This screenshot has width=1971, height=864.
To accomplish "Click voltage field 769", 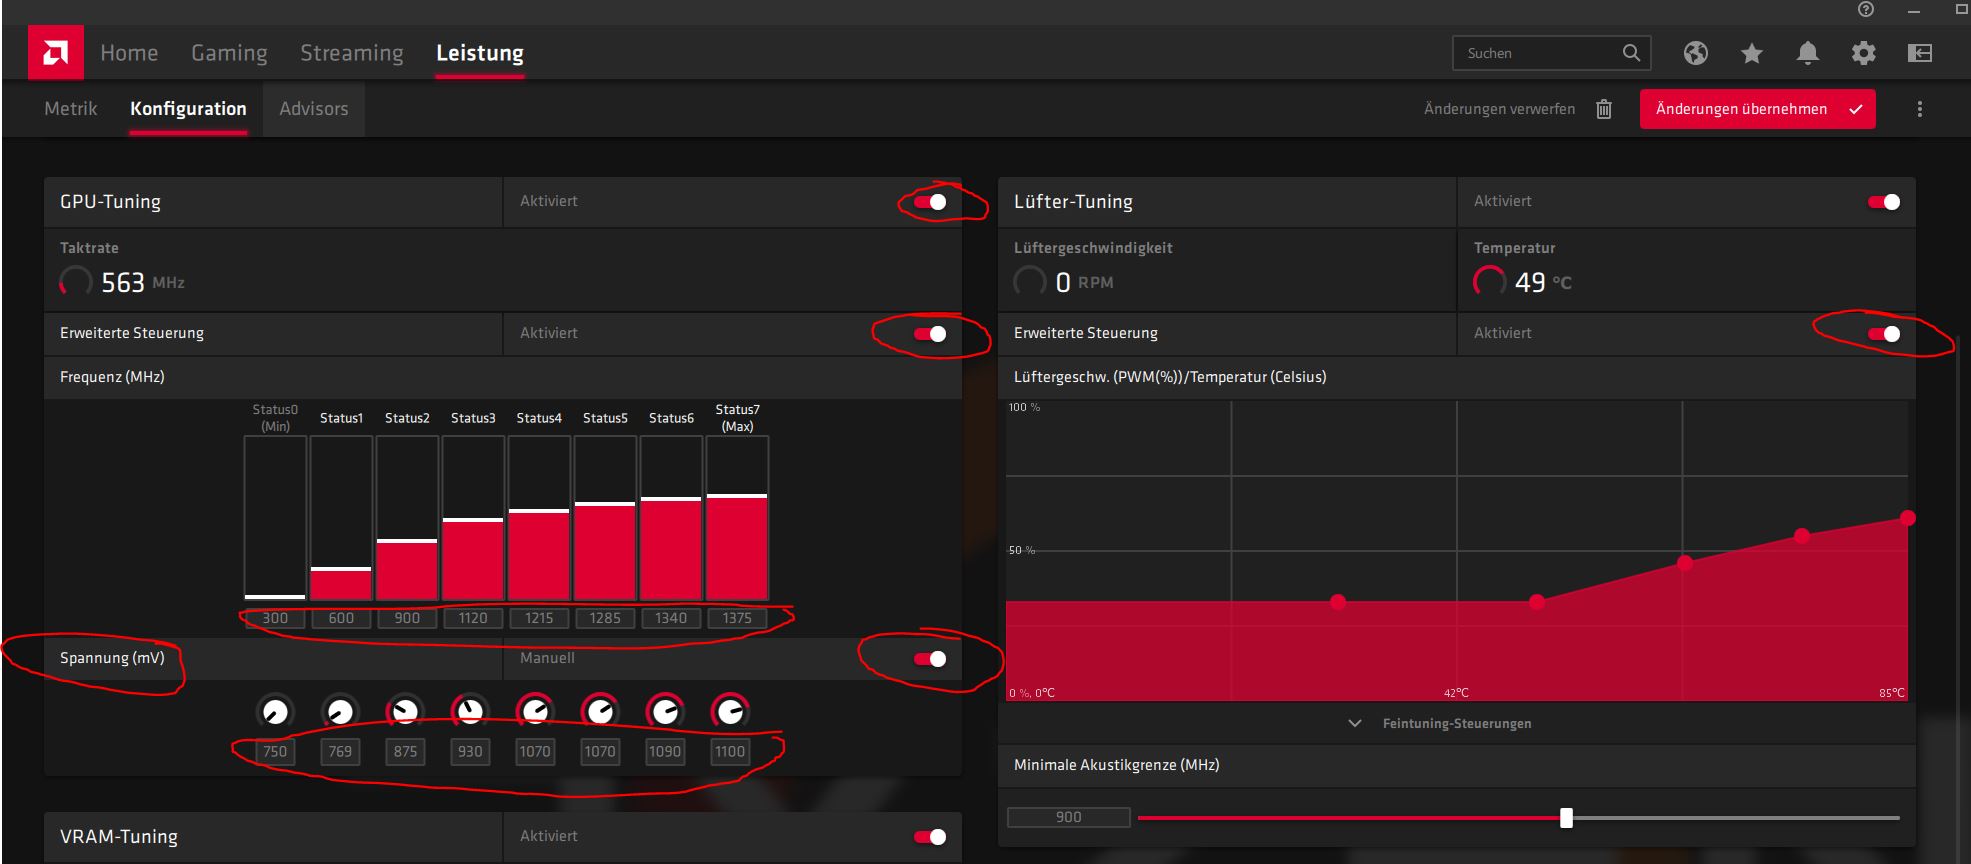I will (340, 752).
